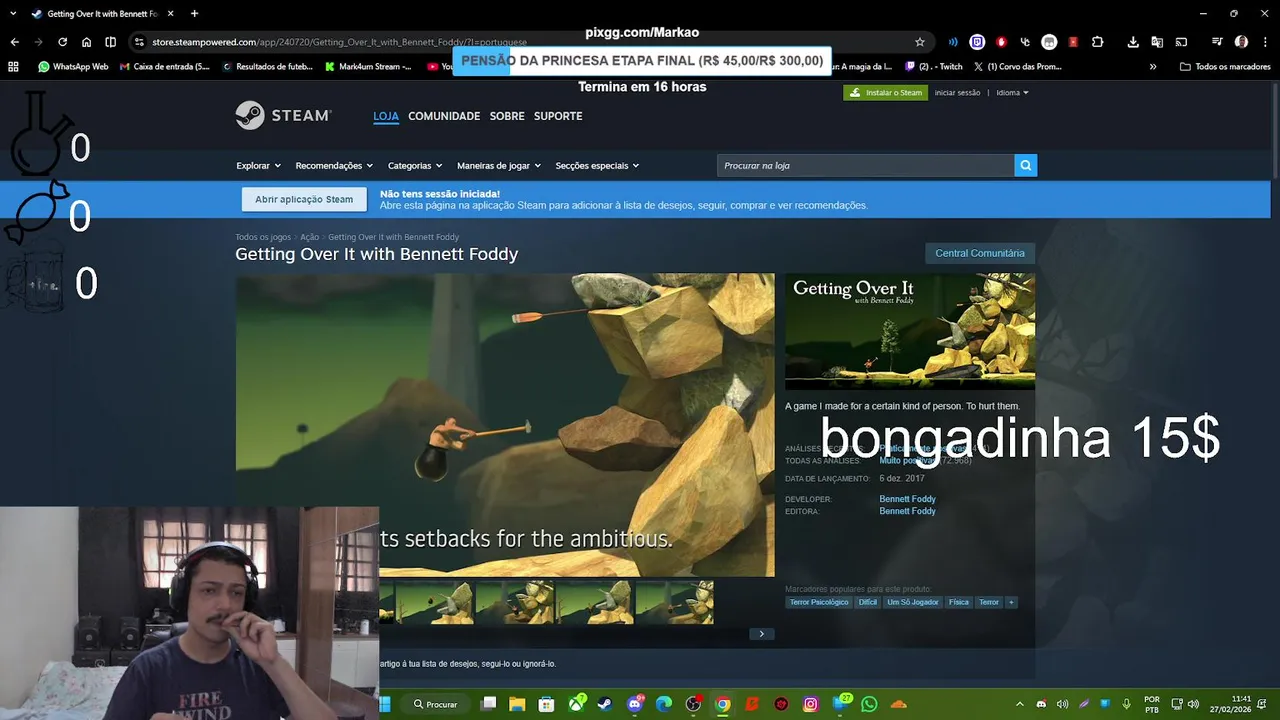Expand the Categorias dropdown menu
The height and width of the screenshot is (720, 1280).
tap(415, 165)
